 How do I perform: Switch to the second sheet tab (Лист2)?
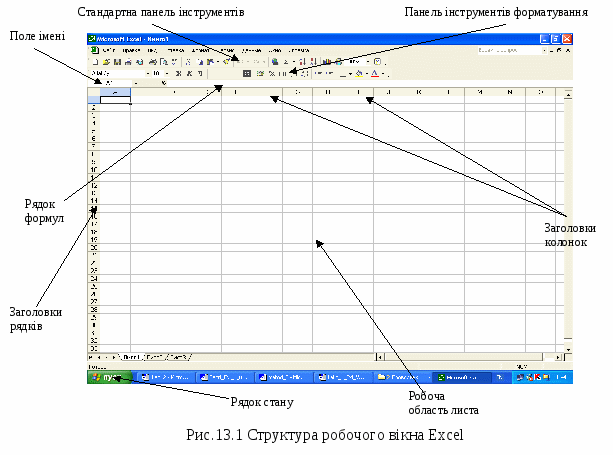pos(155,357)
